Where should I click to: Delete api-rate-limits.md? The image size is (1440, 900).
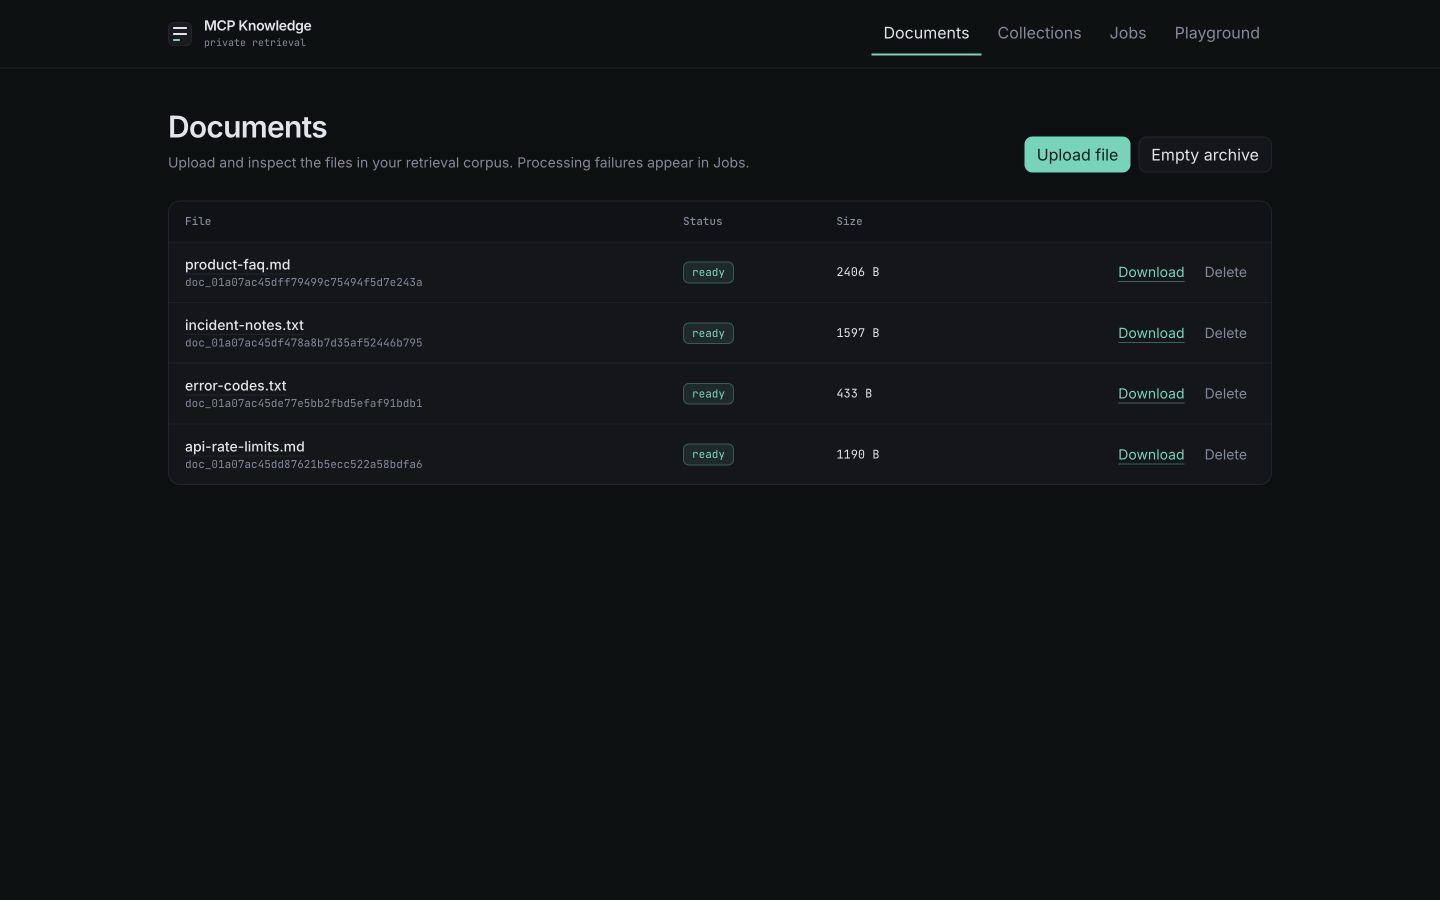[1225, 454]
